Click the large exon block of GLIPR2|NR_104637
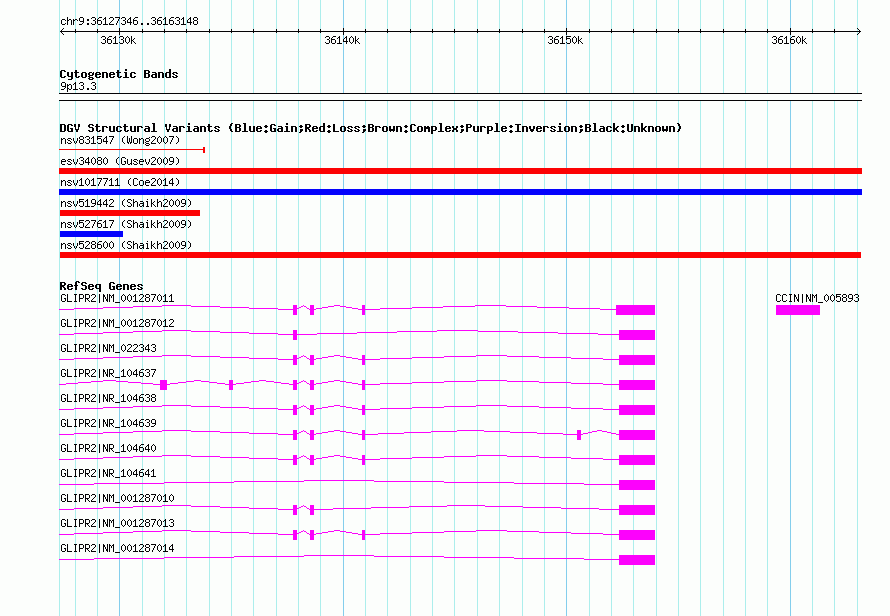The image size is (890, 616). pos(637,385)
